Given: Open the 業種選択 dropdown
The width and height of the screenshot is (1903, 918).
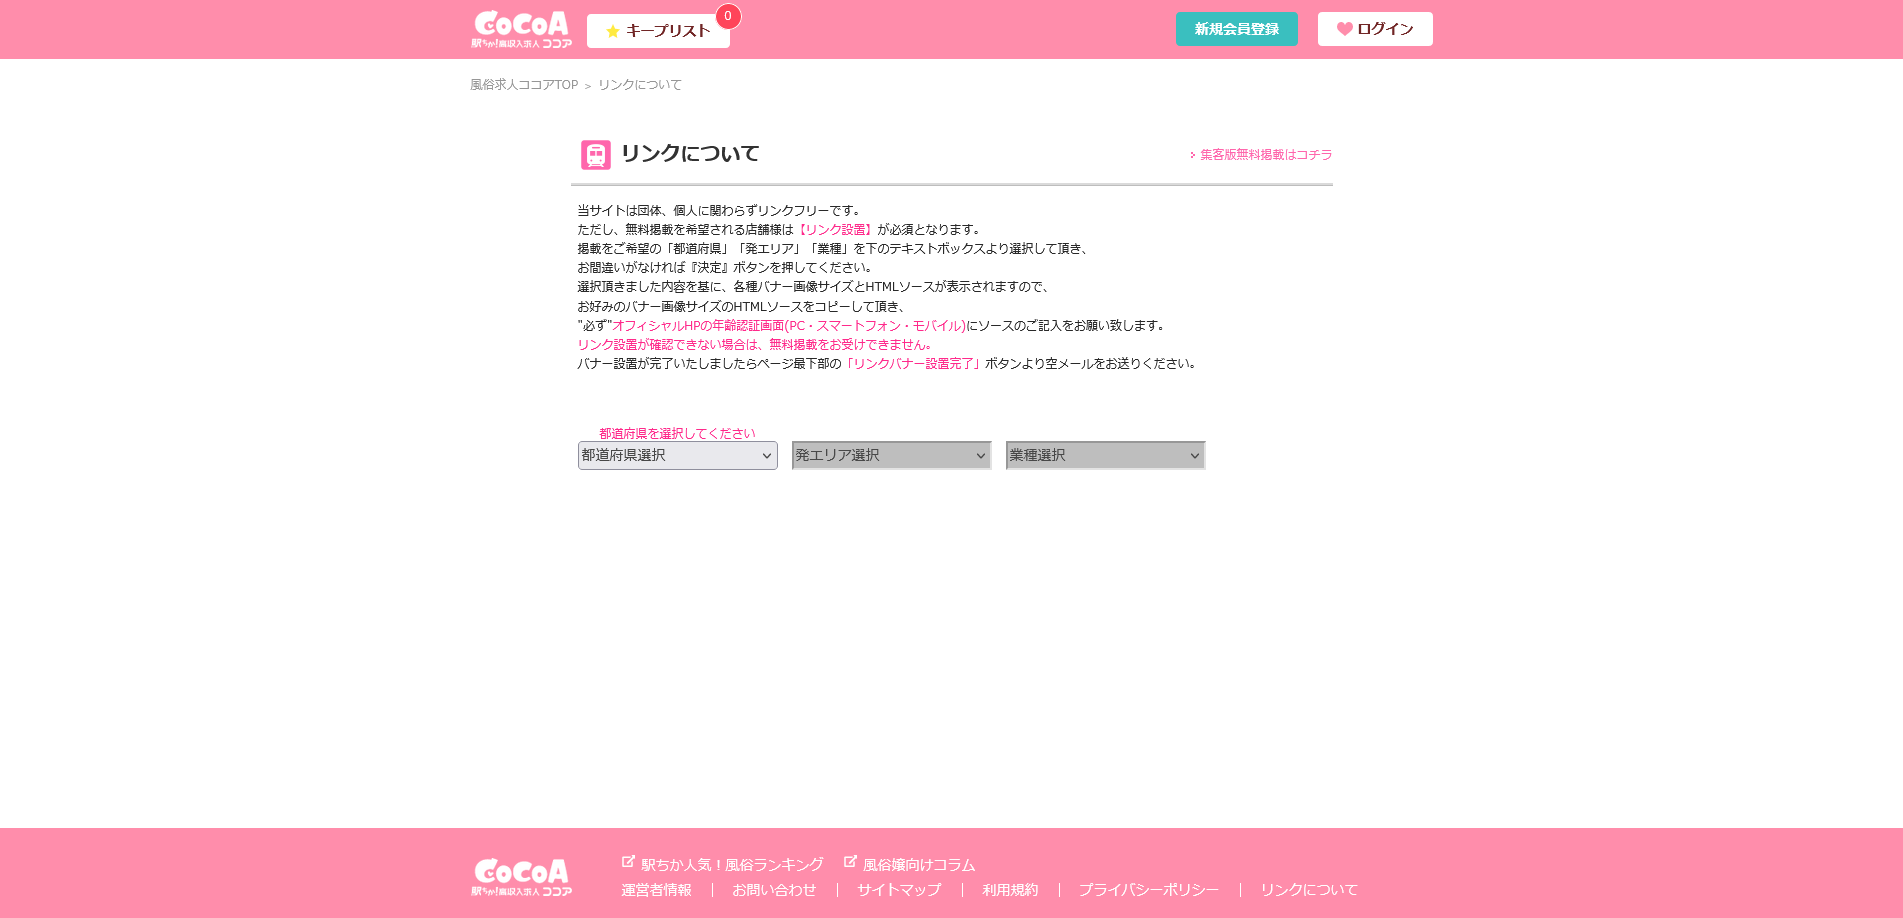Looking at the screenshot, I should pos(1106,455).
